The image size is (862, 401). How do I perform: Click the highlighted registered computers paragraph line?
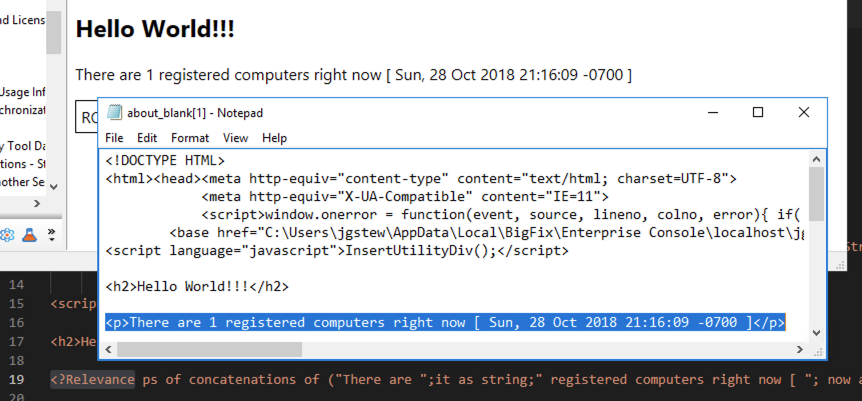445,322
